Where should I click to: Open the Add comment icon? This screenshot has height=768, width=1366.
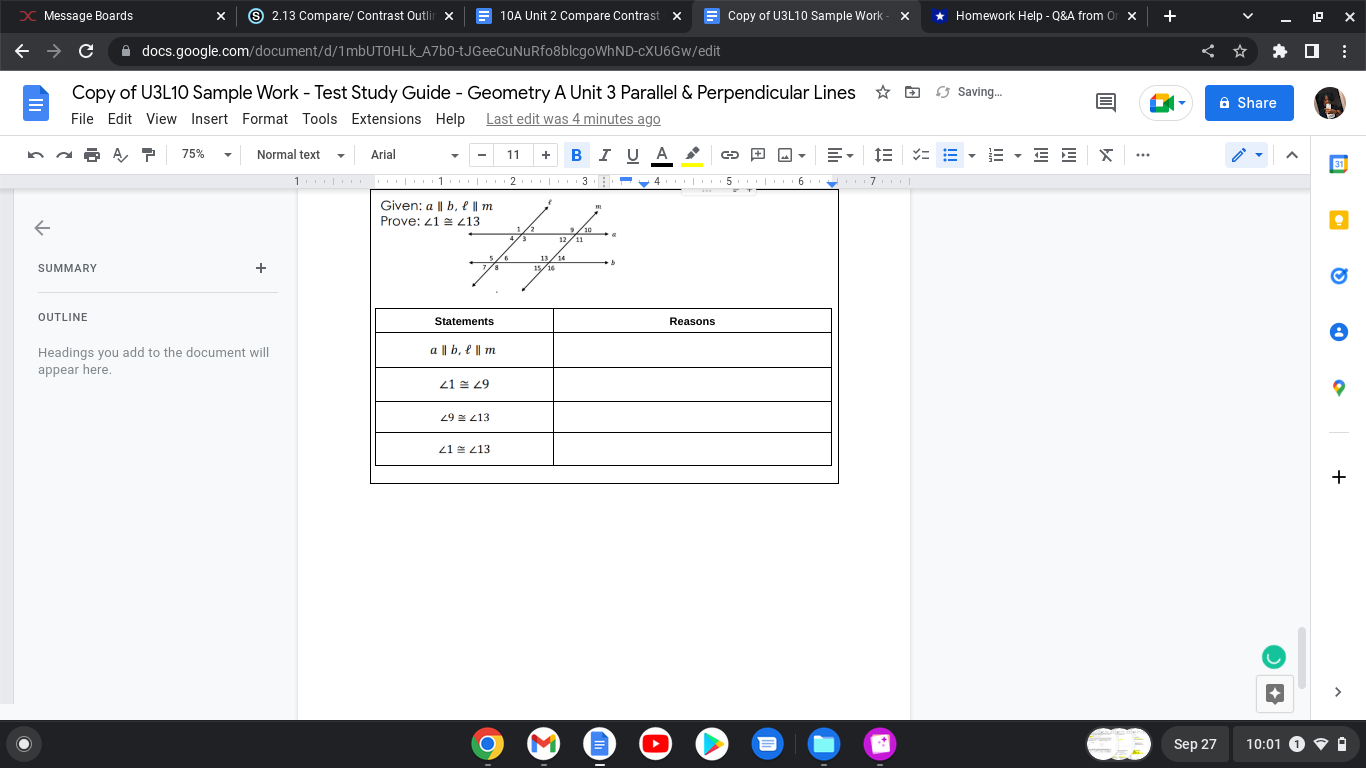tap(758, 155)
